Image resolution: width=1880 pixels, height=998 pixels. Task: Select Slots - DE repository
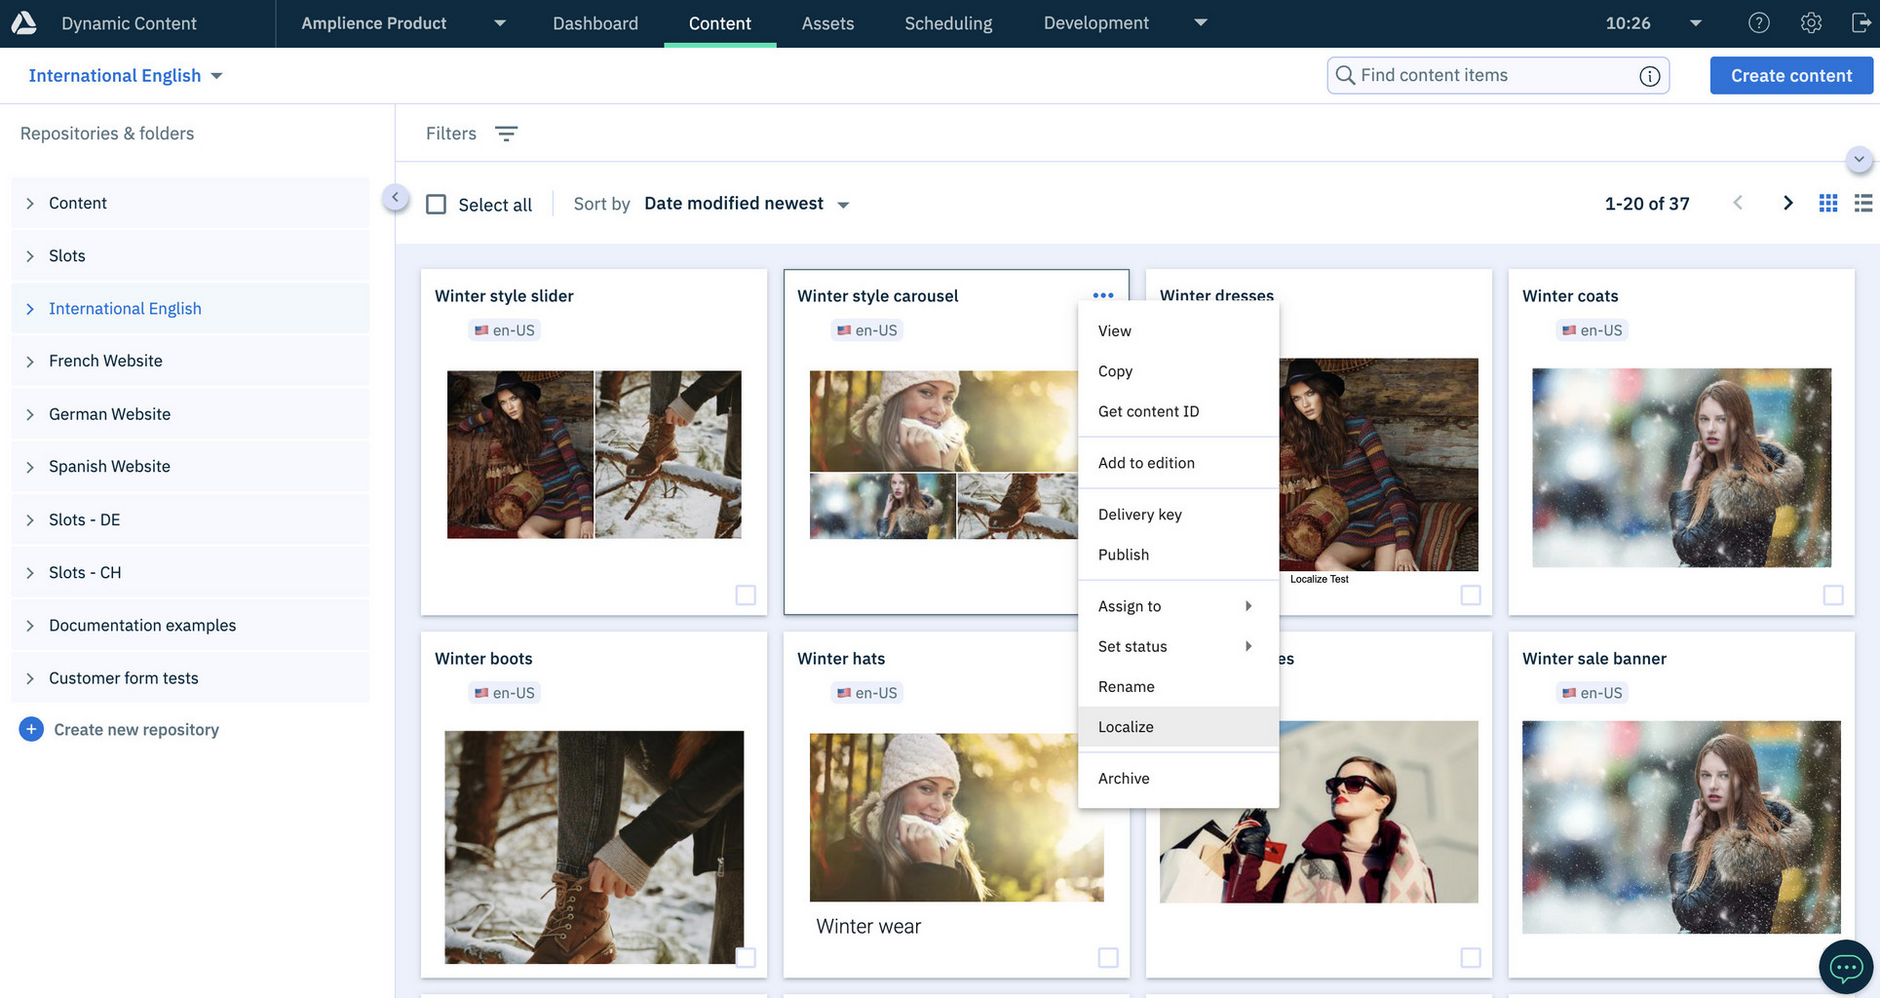tap(190, 520)
